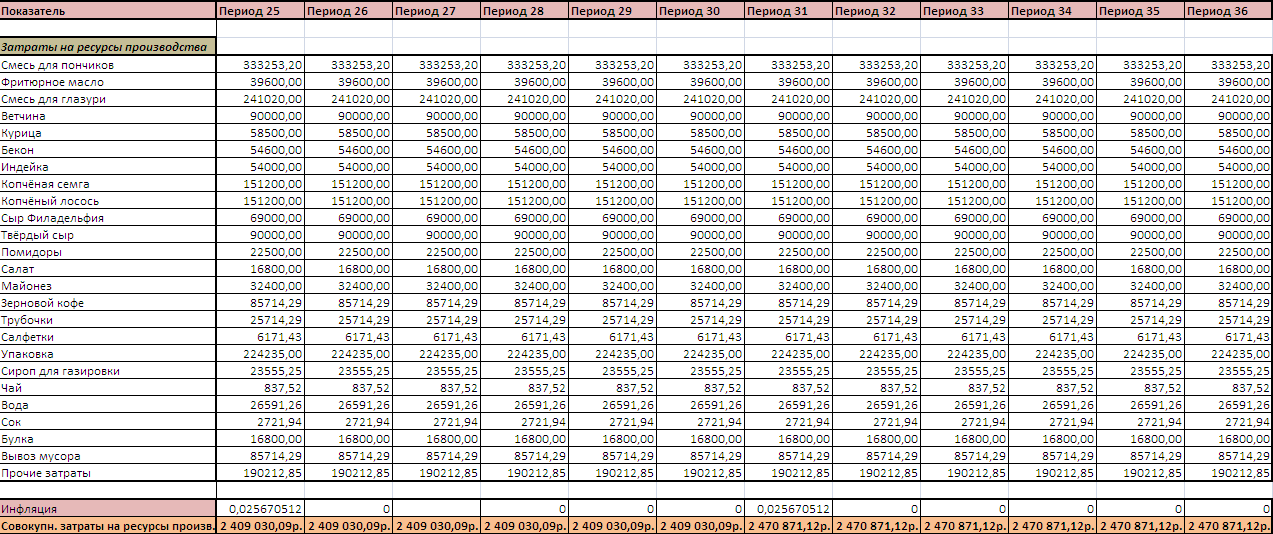Click Чай value 837,52 in Период 27
The height and width of the screenshot is (534, 1273).
[436, 388]
